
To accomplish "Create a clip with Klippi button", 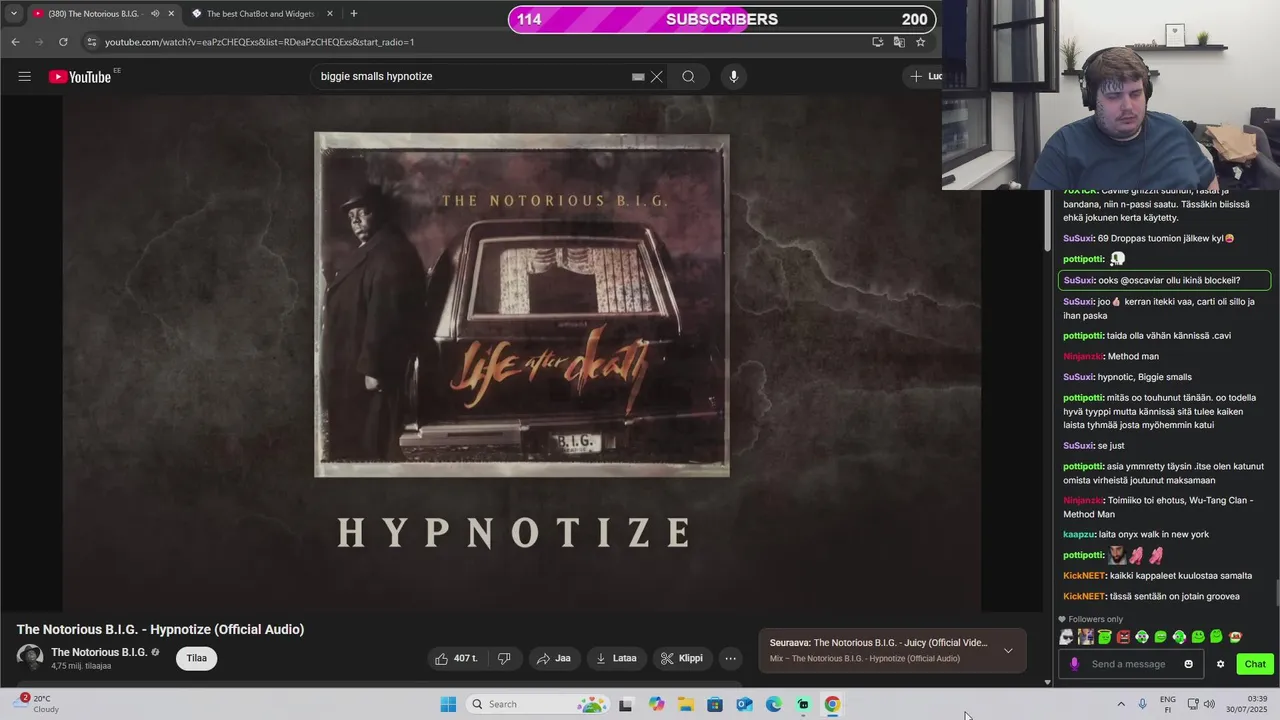I will [x=682, y=658].
